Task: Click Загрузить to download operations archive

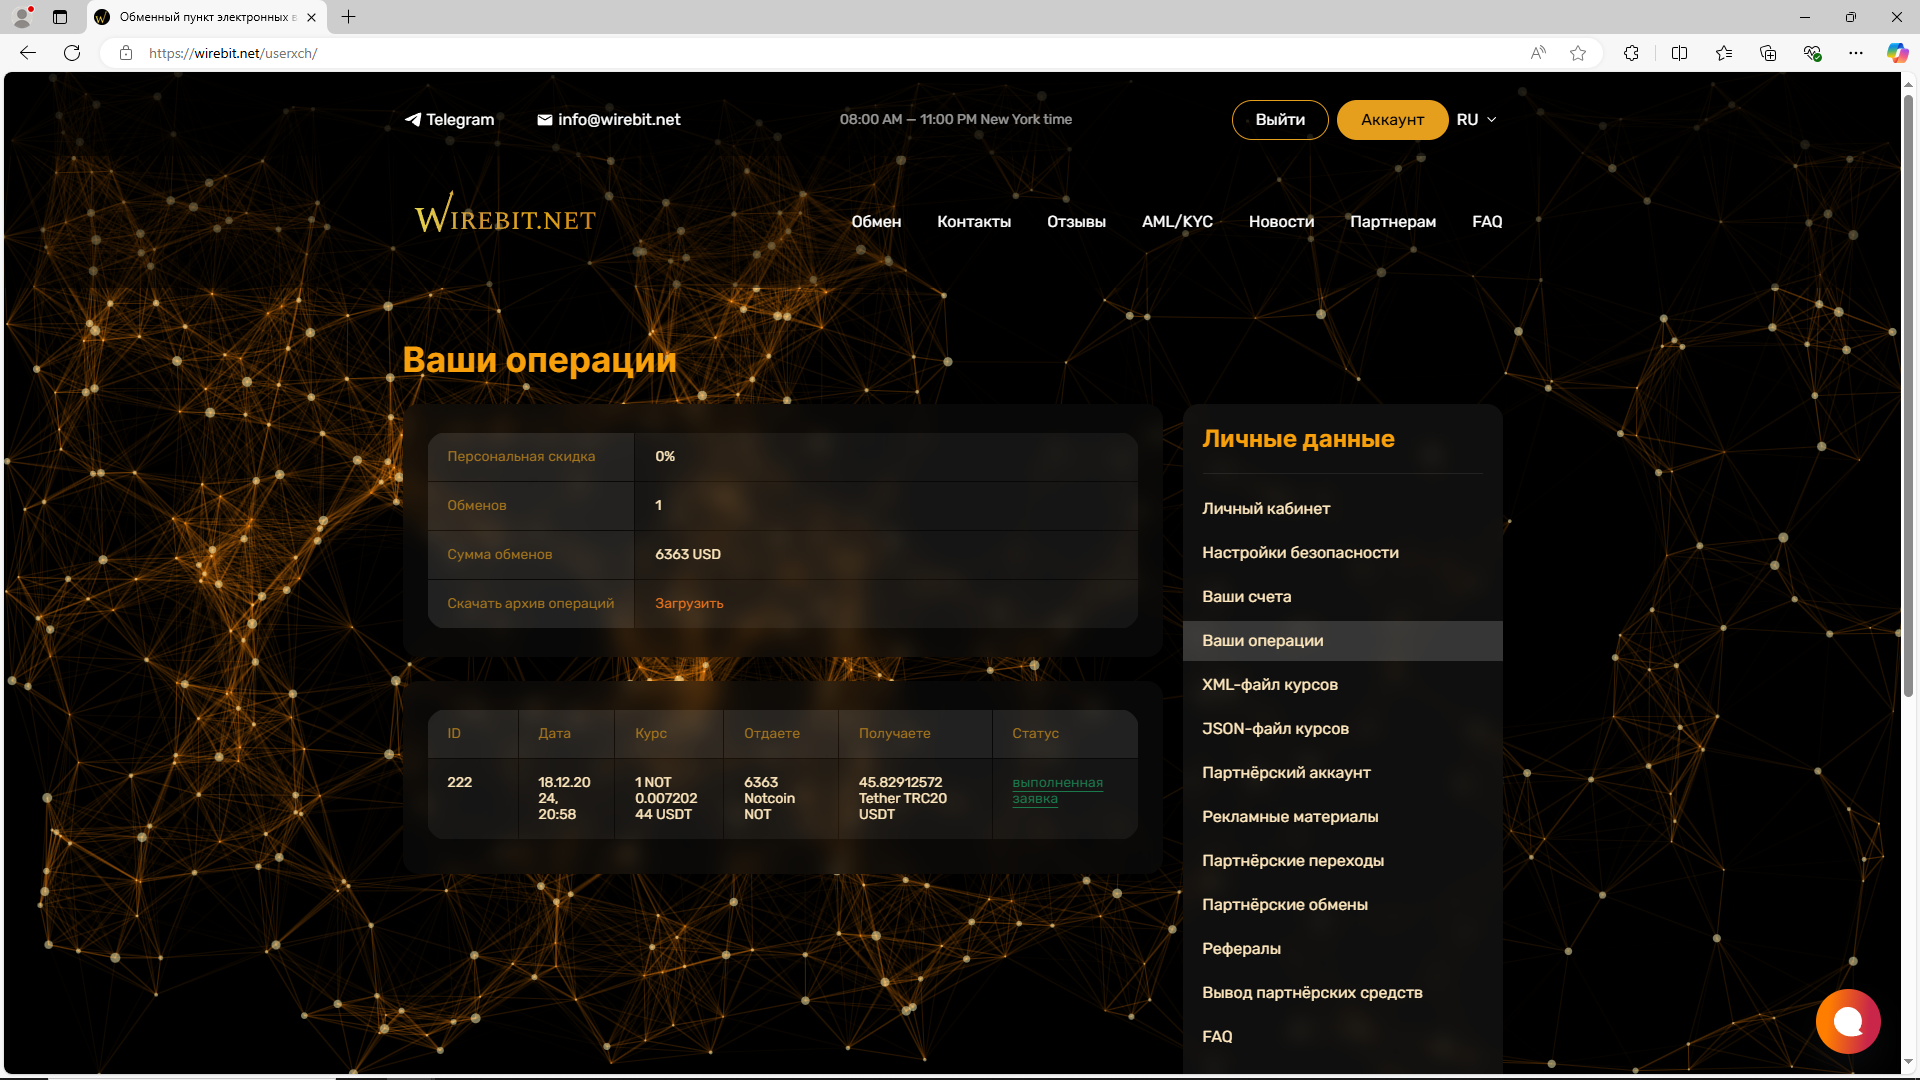Action: 689,604
